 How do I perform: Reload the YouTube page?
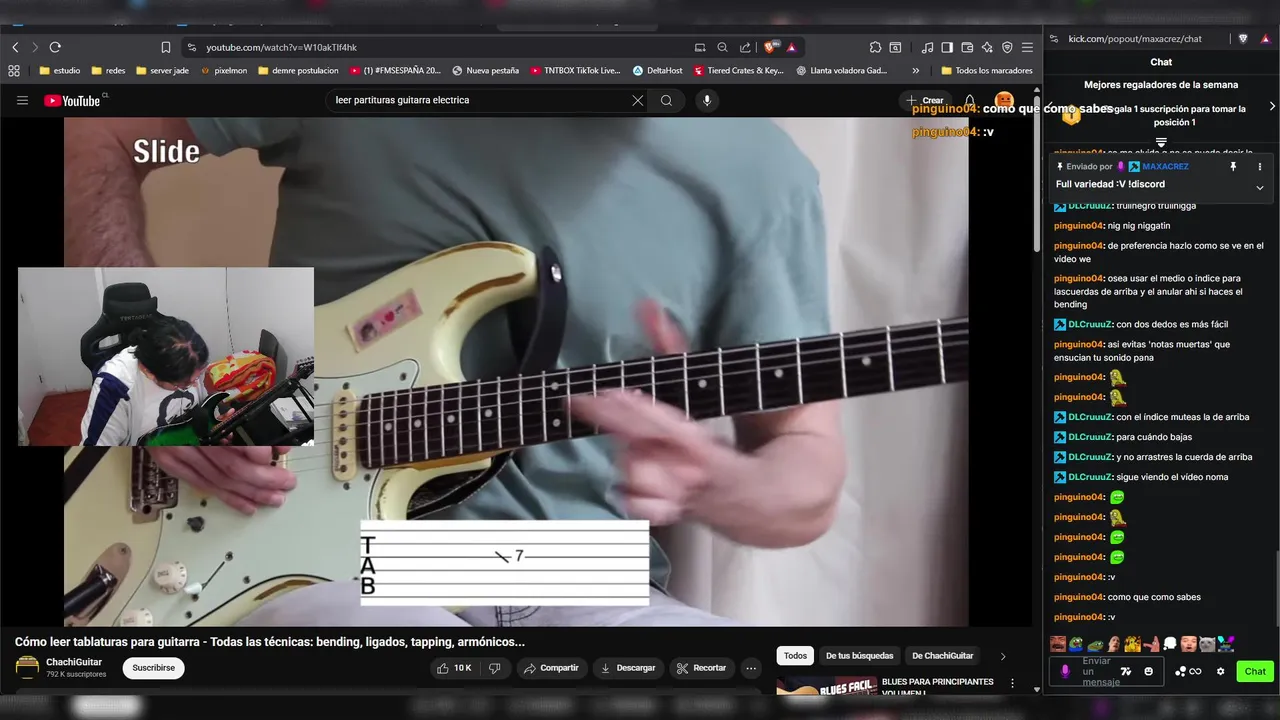(55, 47)
